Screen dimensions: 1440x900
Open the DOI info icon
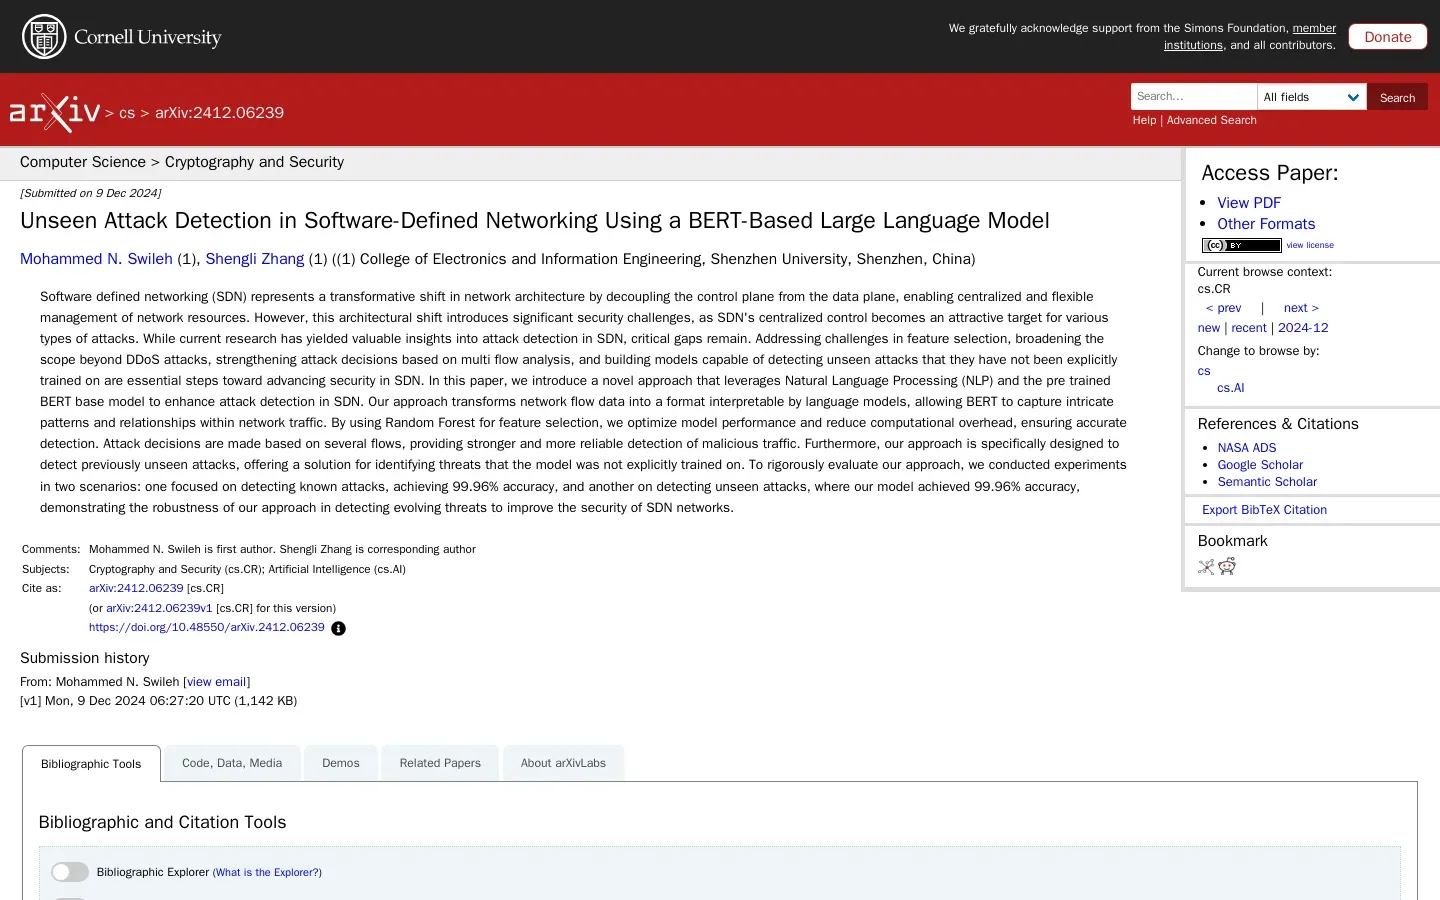pos(338,629)
